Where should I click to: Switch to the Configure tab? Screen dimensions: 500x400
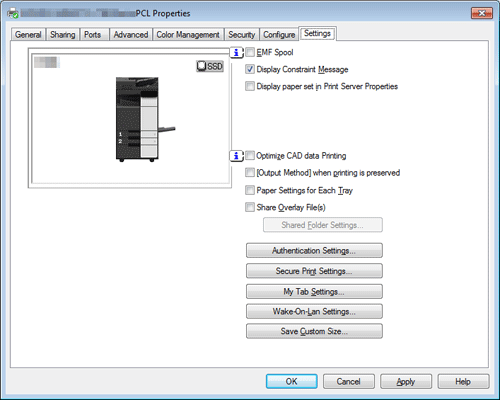coord(279,35)
